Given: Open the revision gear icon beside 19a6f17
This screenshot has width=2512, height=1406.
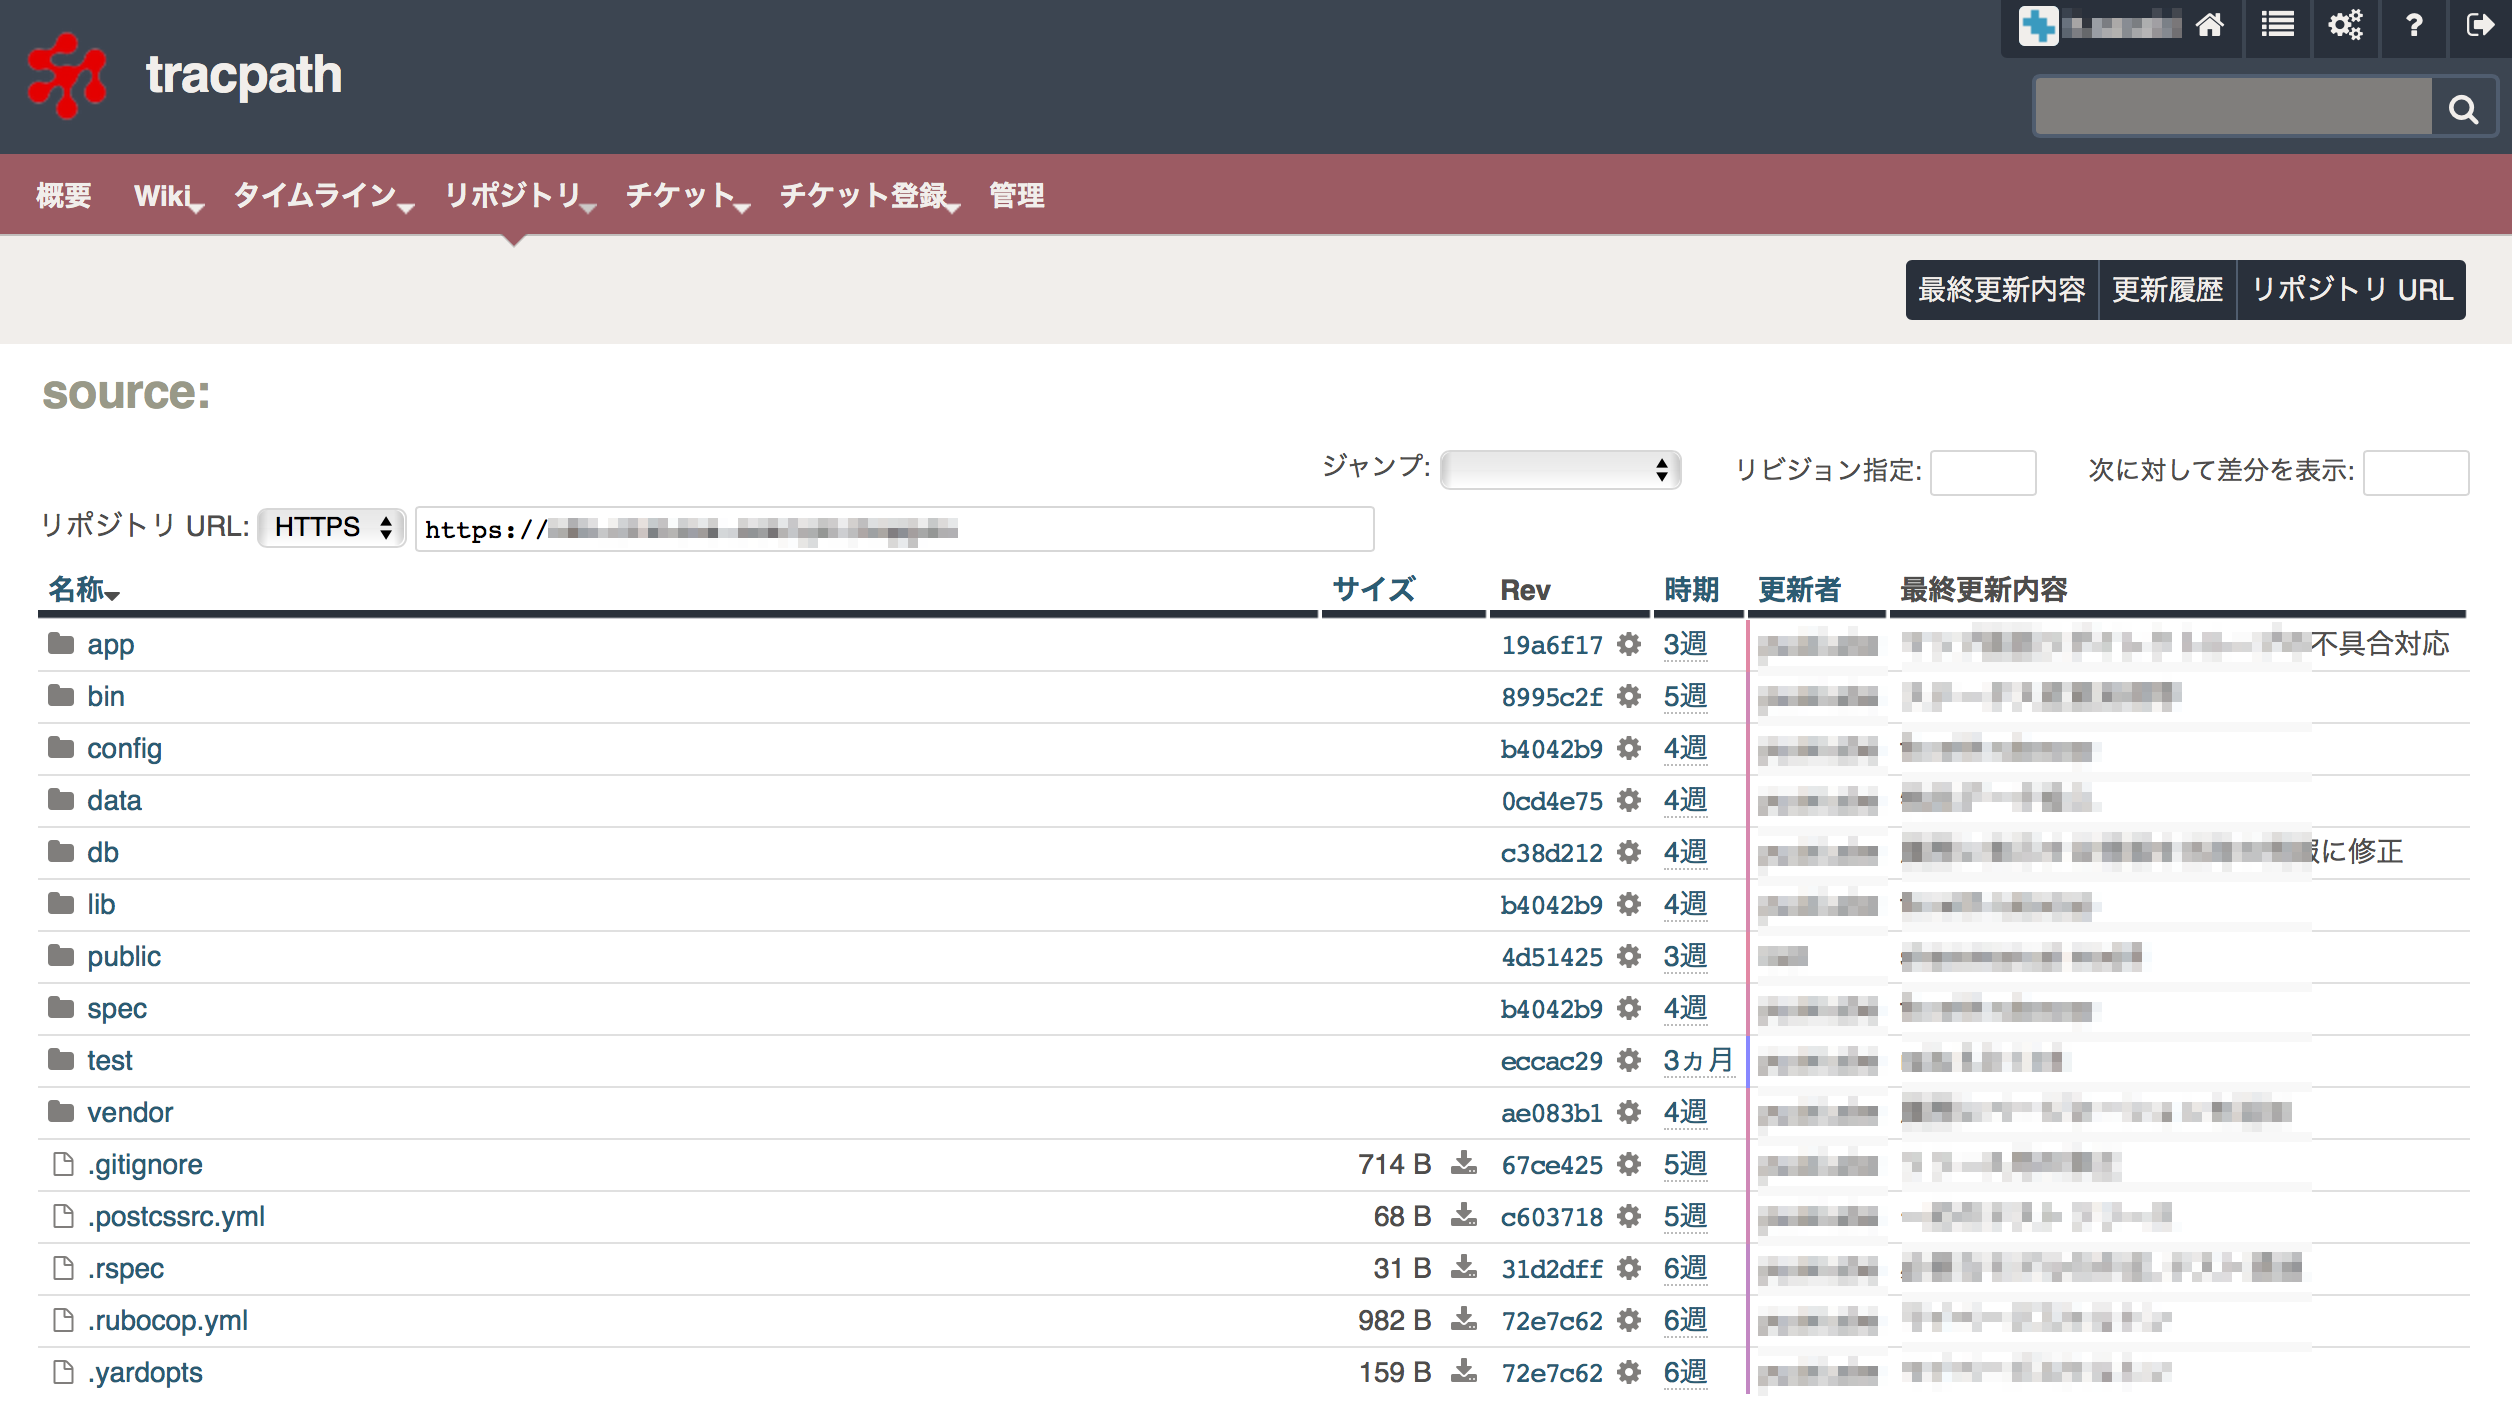Looking at the screenshot, I should coord(1627,645).
